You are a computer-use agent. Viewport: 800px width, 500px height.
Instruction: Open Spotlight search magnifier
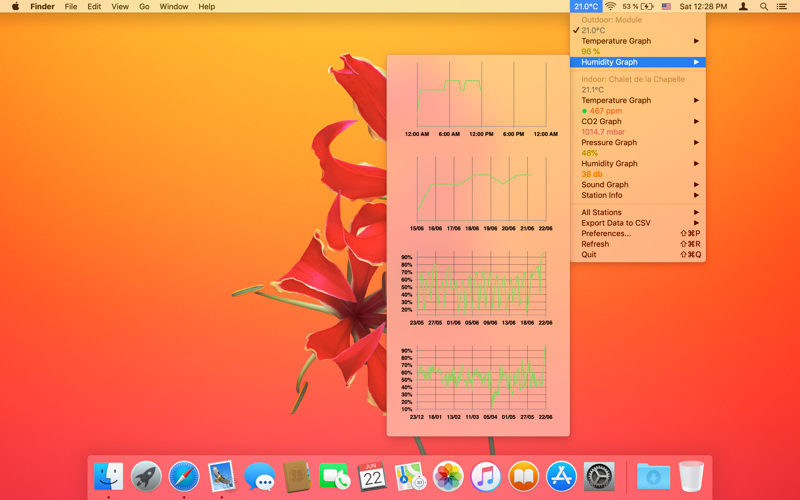tap(764, 7)
